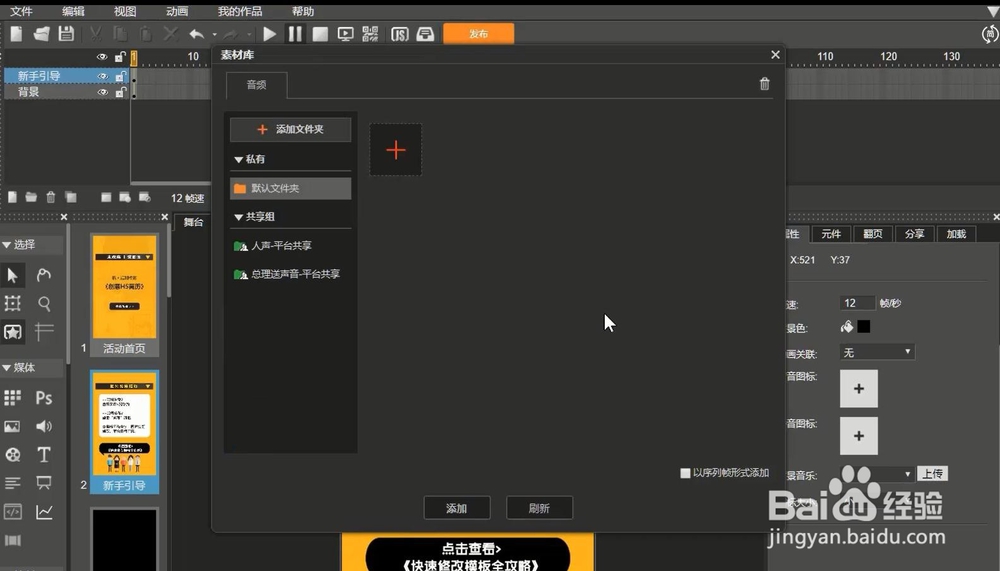Switch to the 音频 tab in 素材库
Screen dimensions: 1000x571
[x=256, y=85]
